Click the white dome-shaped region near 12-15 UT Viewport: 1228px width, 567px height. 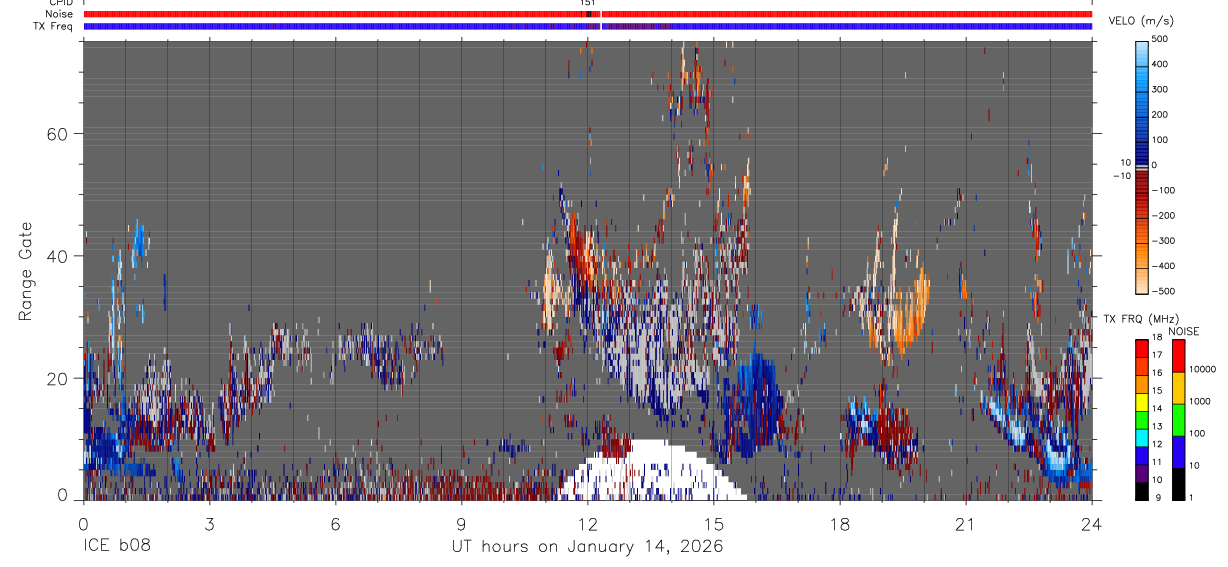pos(652,472)
